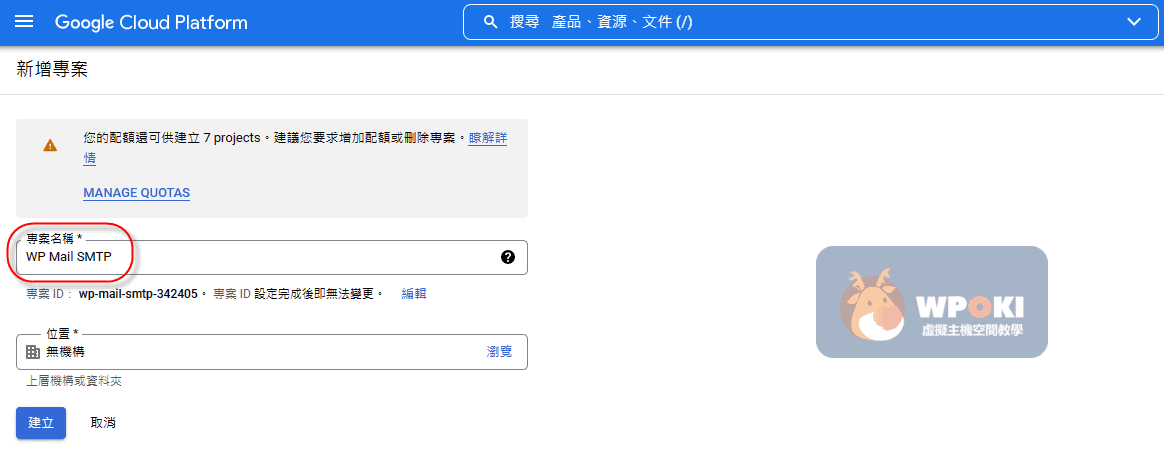Open the 瞭解詳情 quota details link
1164x474 pixels.
pyautogui.click(x=487, y=138)
